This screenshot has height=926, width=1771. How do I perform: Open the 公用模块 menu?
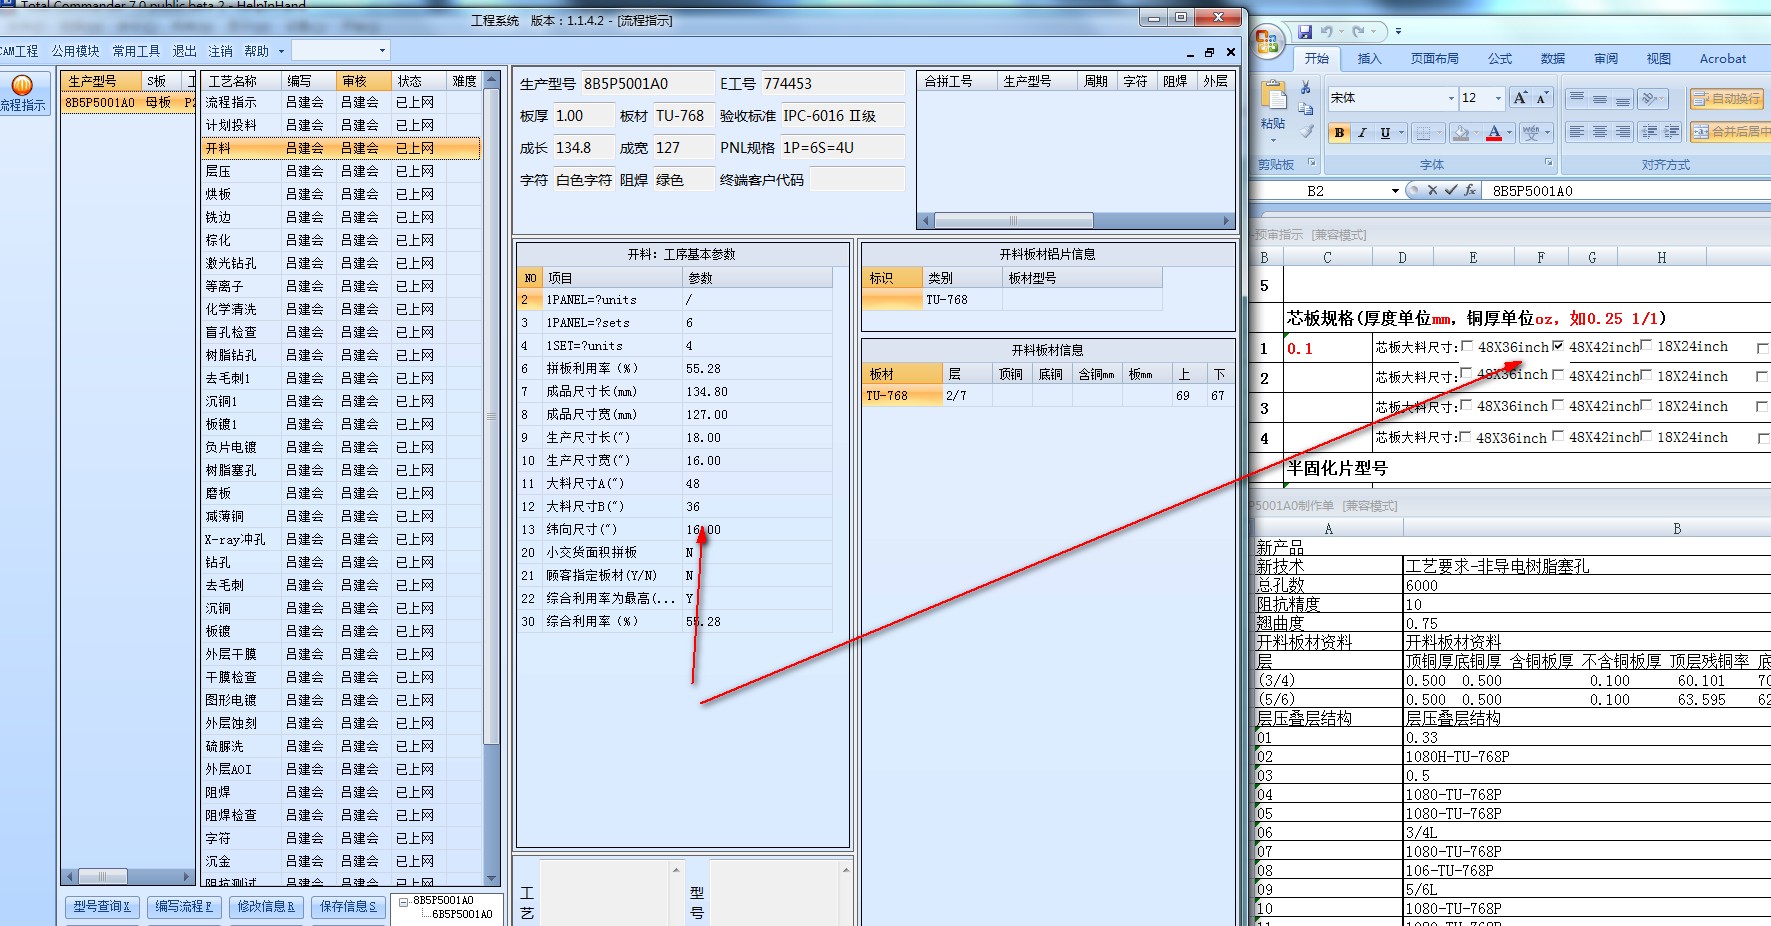click(x=76, y=51)
